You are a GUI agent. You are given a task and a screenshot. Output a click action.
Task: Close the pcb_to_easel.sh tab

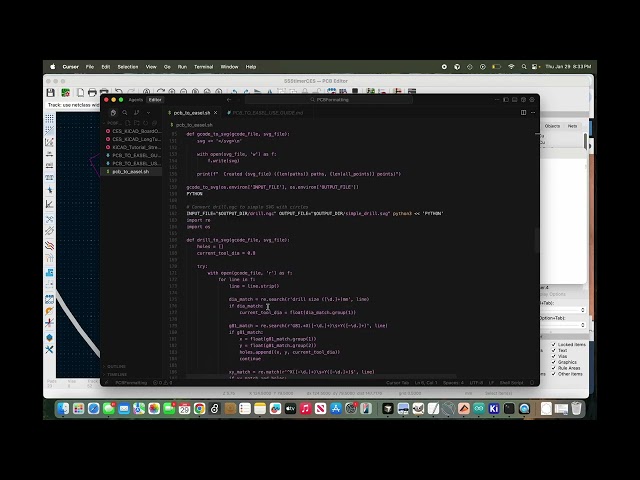[216, 113]
